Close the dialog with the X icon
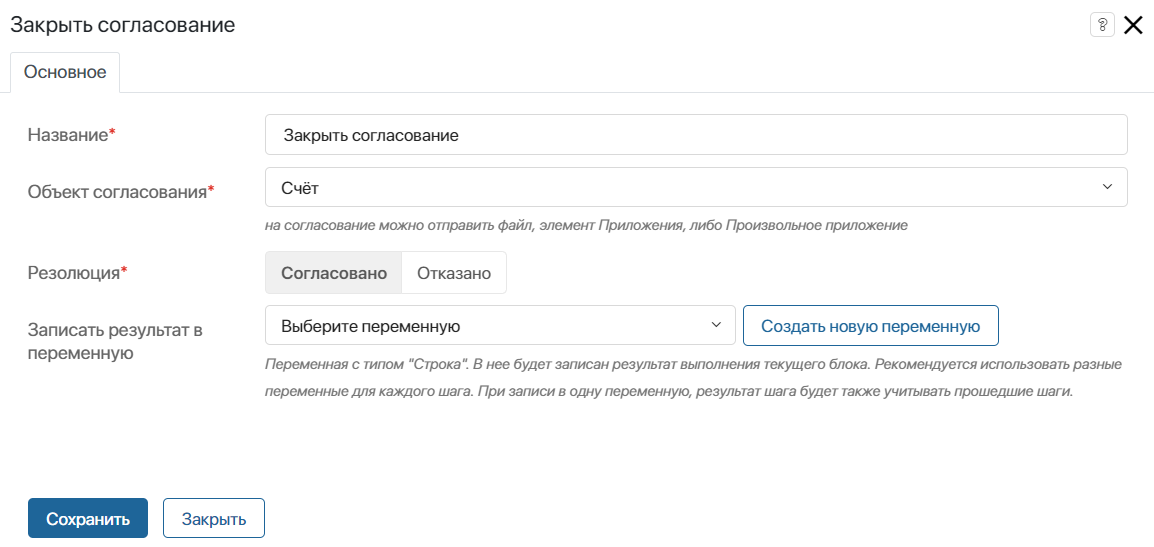1154x547 pixels. (1133, 25)
